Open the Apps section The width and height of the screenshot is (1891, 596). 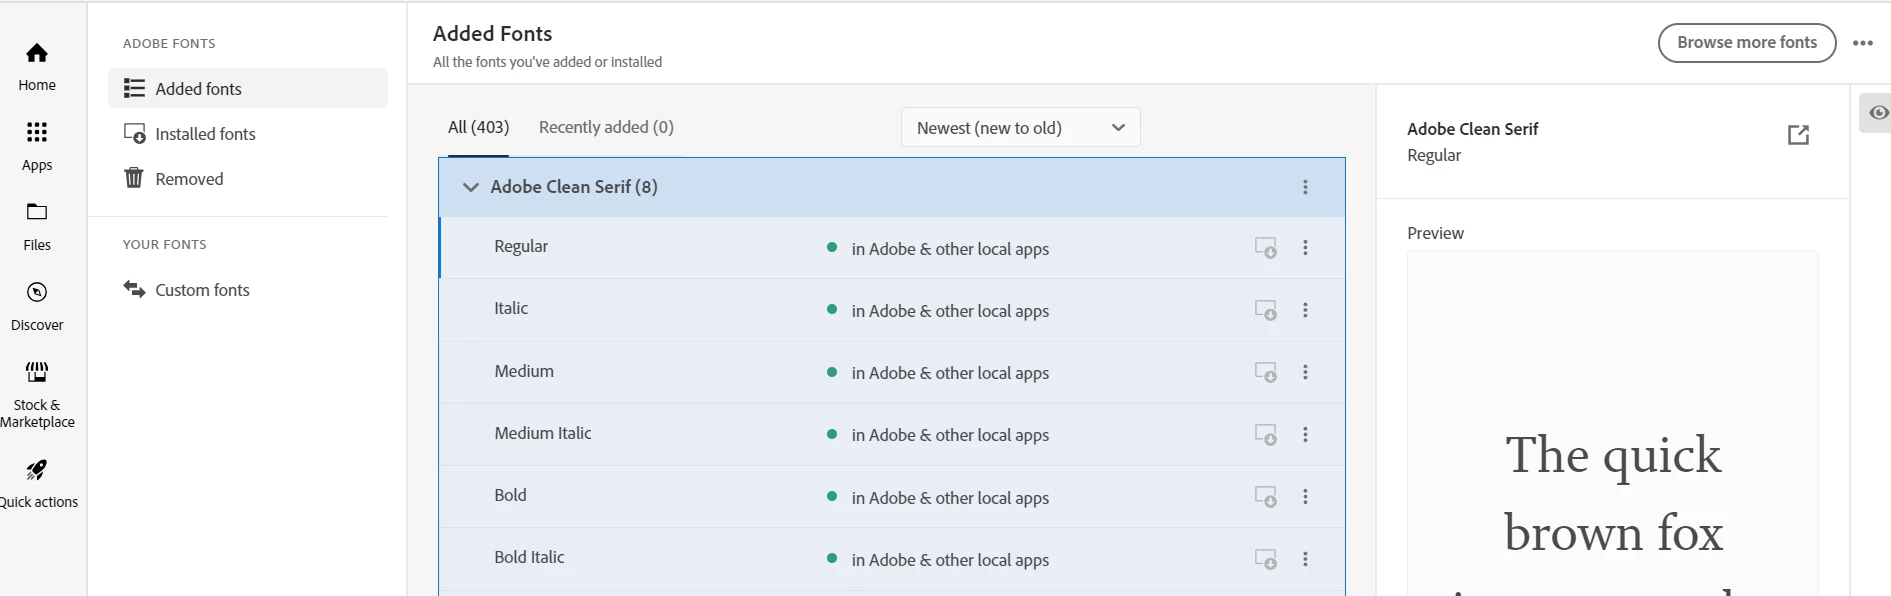(x=37, y=146)
